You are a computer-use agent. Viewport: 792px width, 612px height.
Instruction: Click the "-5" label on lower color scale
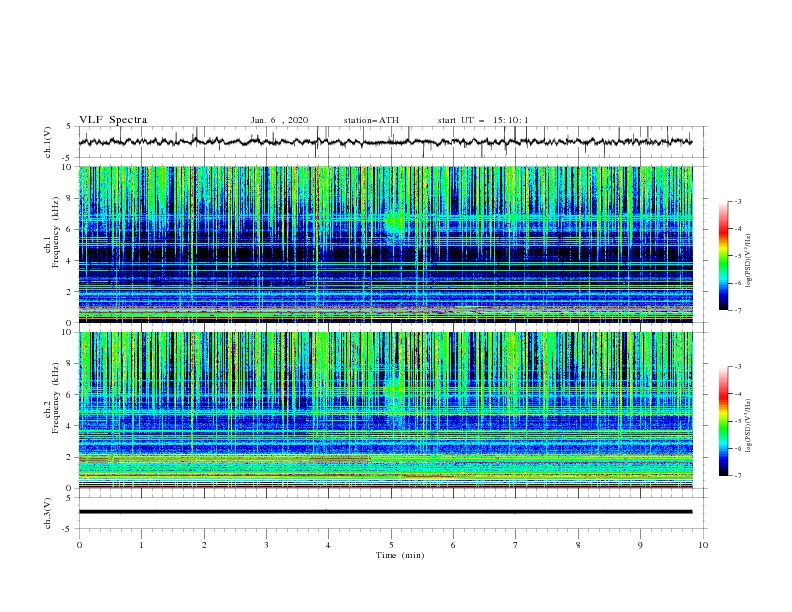pos(738,421)
